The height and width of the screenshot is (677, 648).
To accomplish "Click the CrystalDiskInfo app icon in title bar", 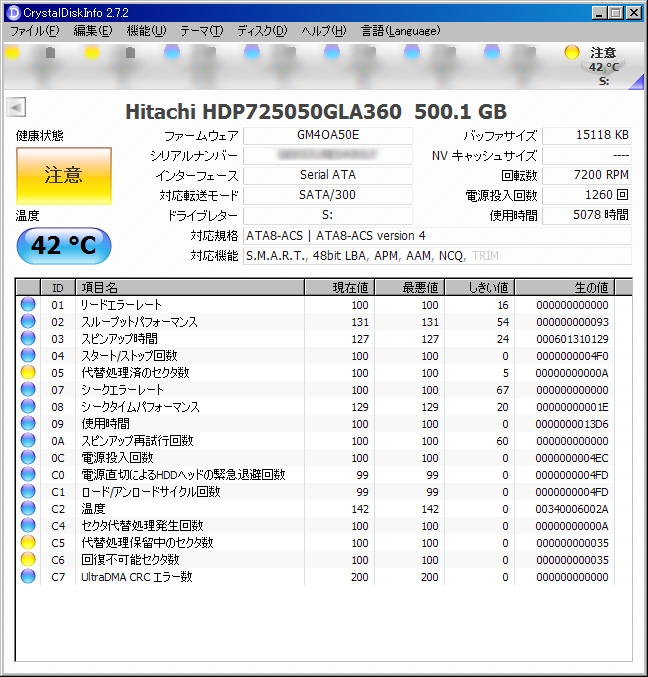I will coord(14,13).
